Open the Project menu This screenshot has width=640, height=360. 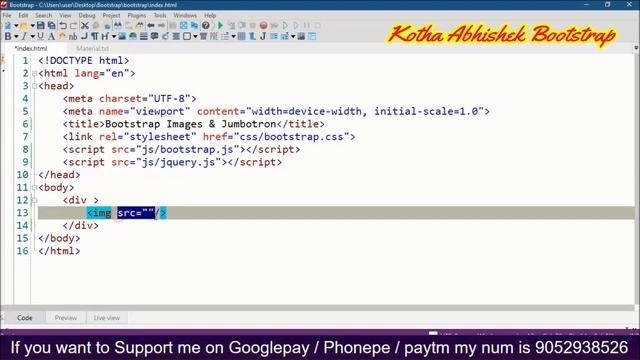[x=111, y=16]
